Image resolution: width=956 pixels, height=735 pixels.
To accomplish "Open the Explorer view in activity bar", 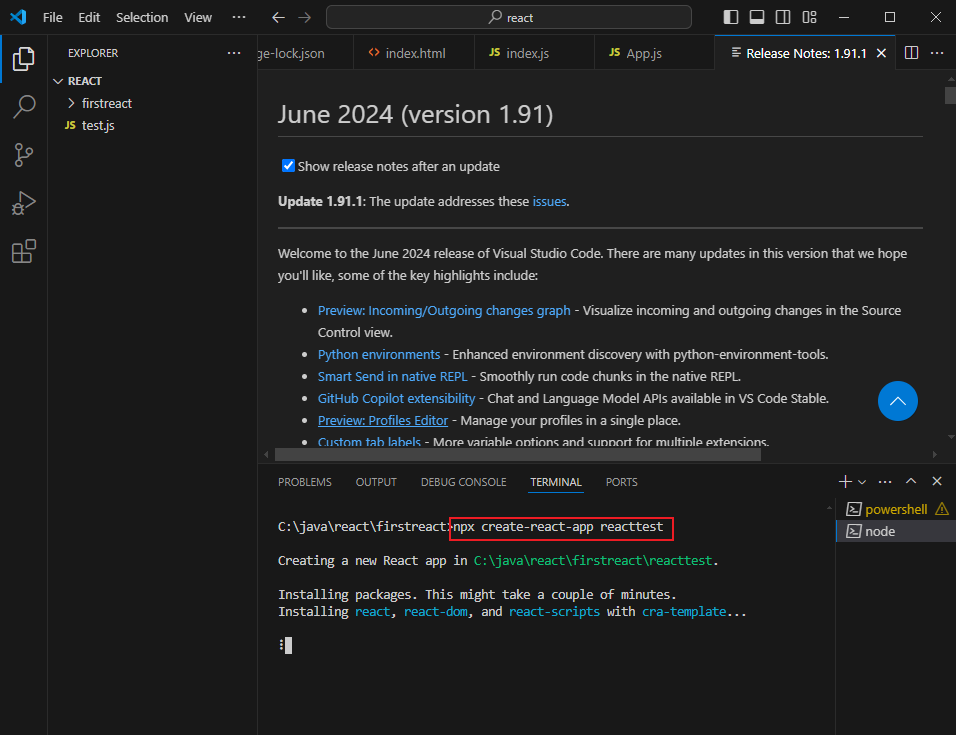I will [x=24, y=59].
